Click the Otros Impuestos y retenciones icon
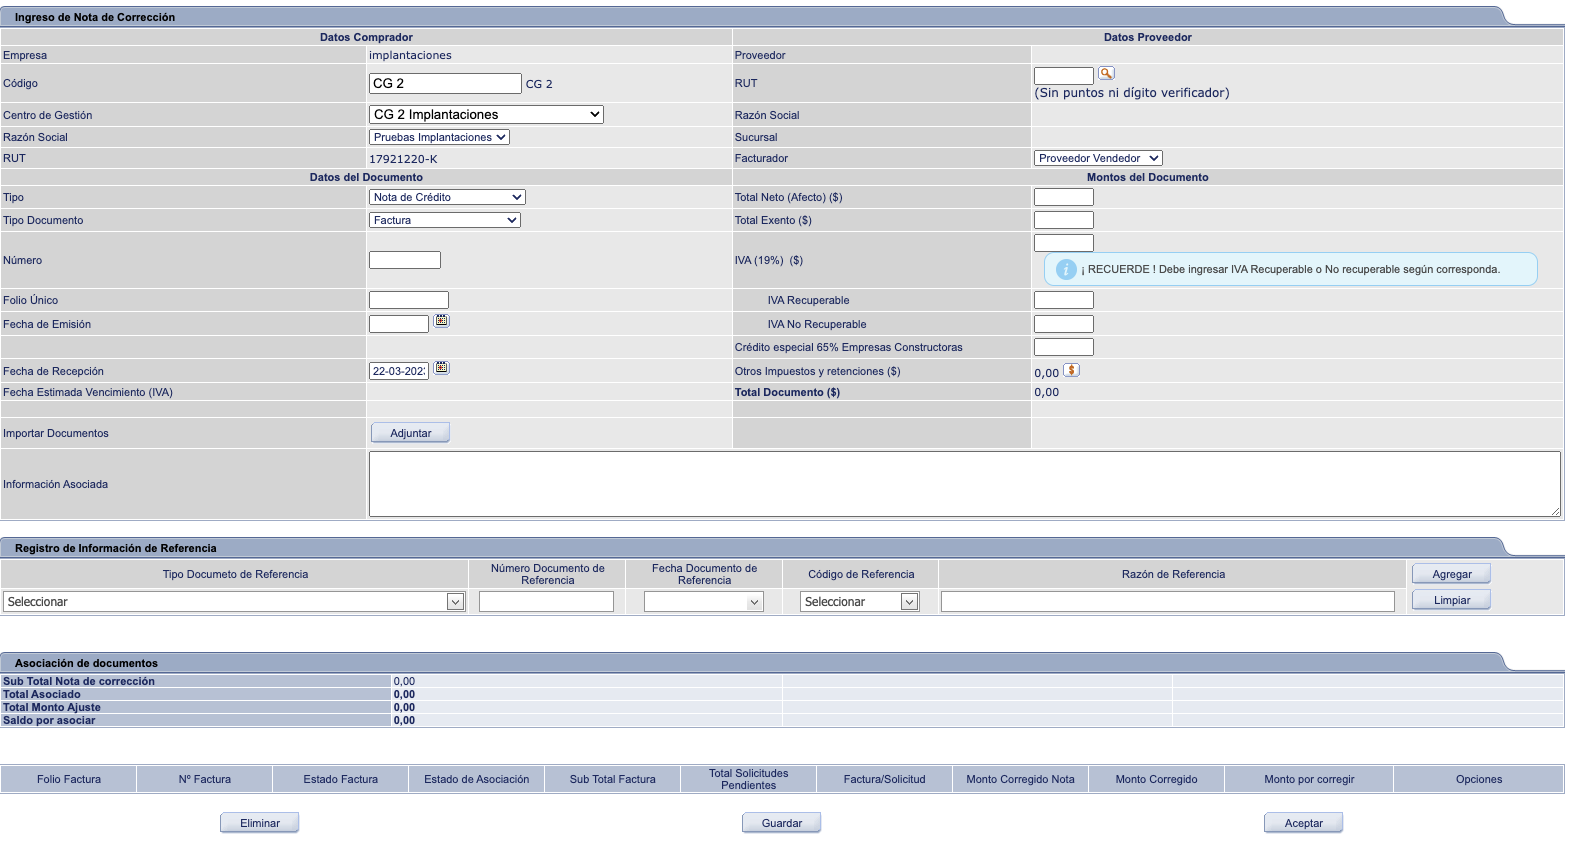Viewport: 1574px width, 850px height. [1071, 370]
